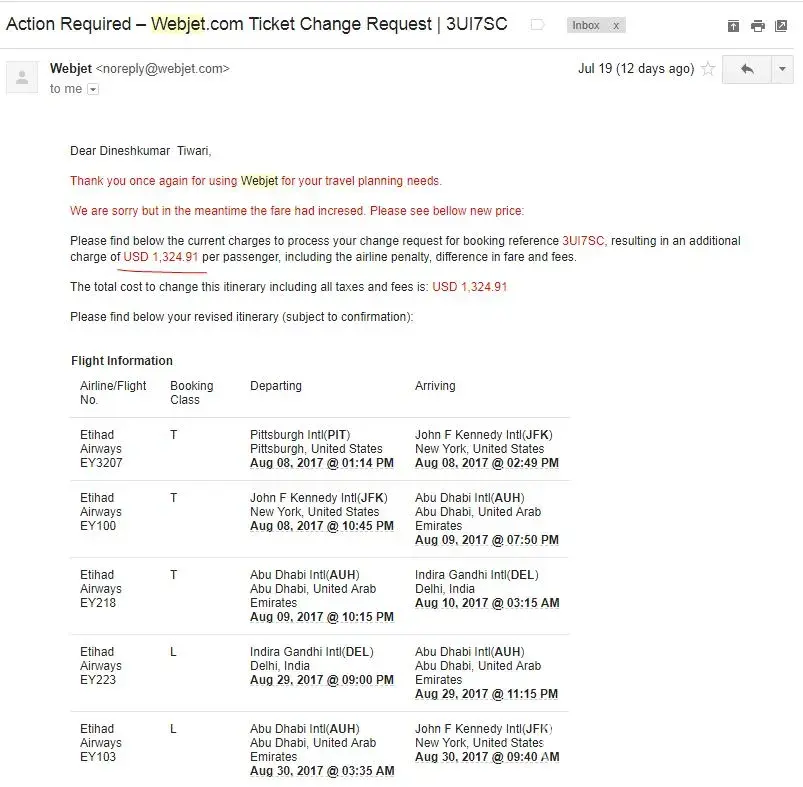
Task: Click the 'Arriving' column header
Action: (435, 386)
